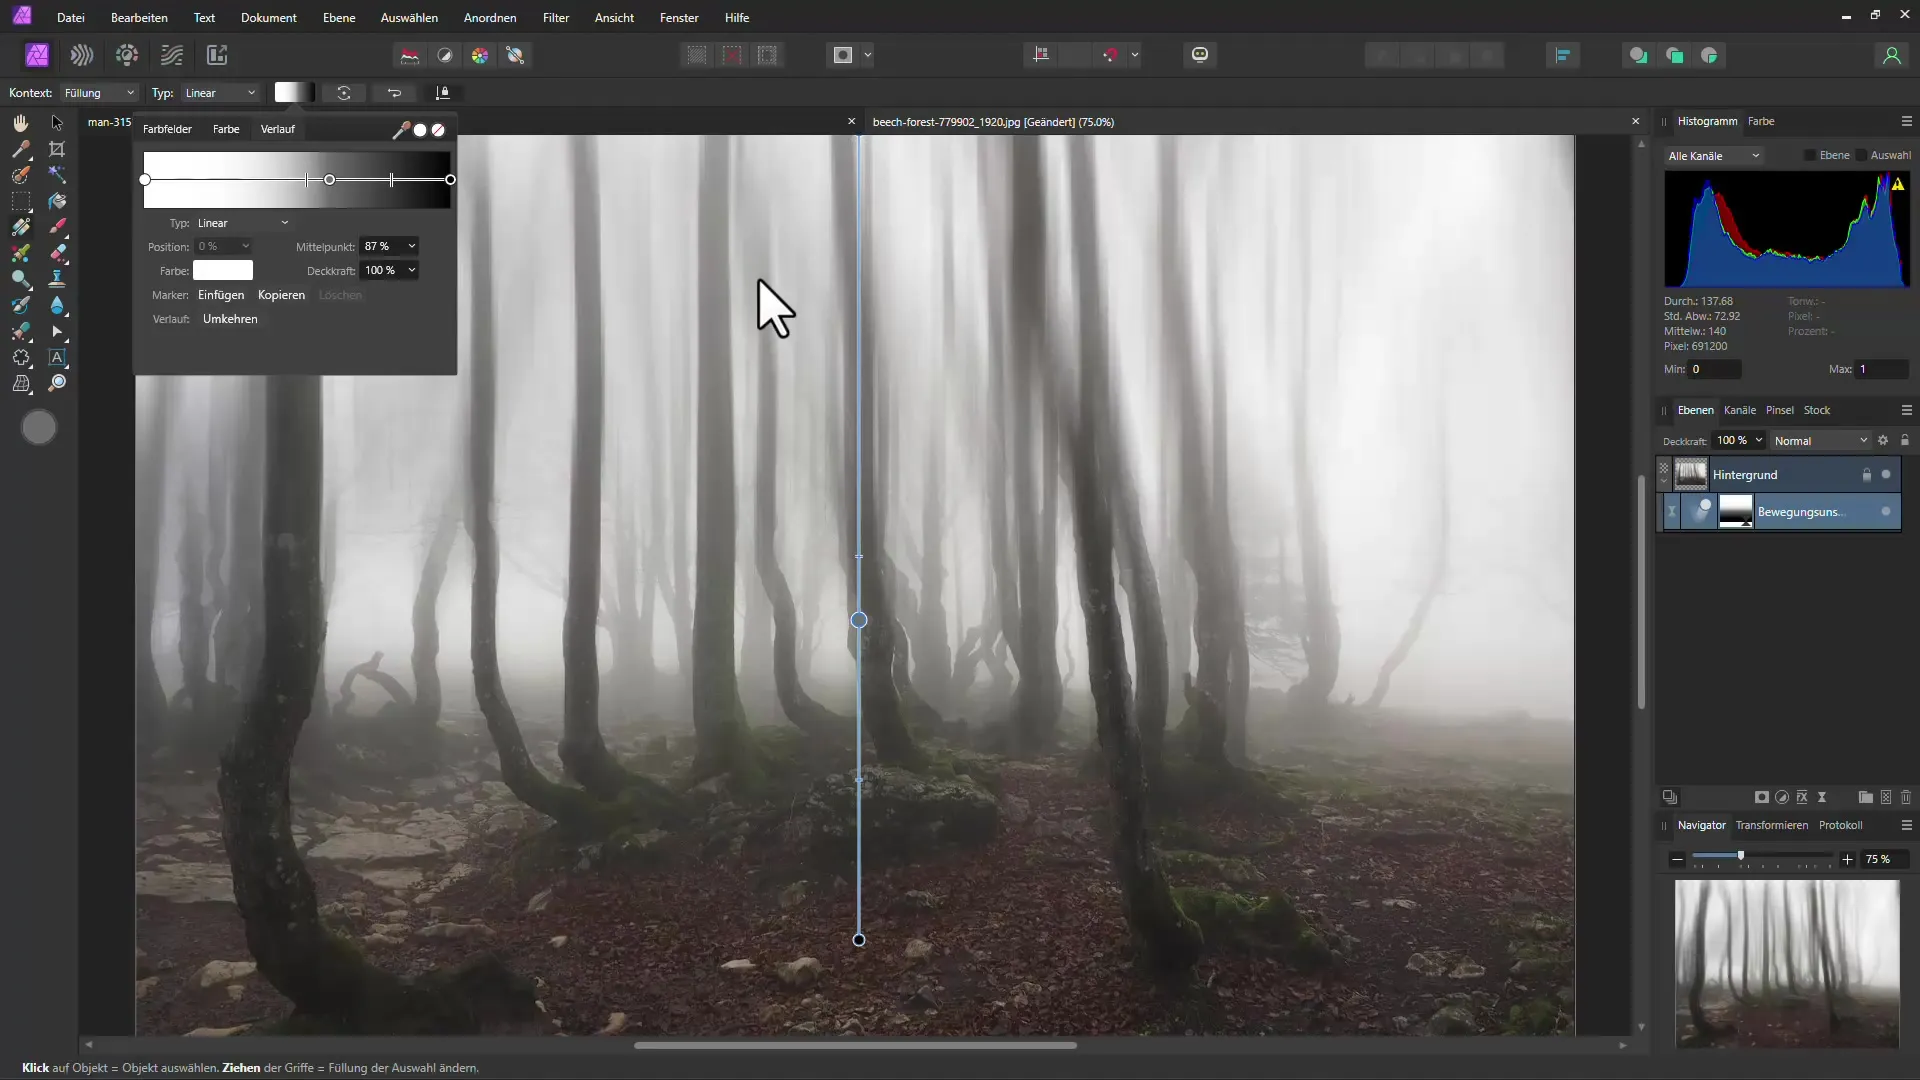
Task: Switch to the Farbe tab
Action: tap(225, 128)
